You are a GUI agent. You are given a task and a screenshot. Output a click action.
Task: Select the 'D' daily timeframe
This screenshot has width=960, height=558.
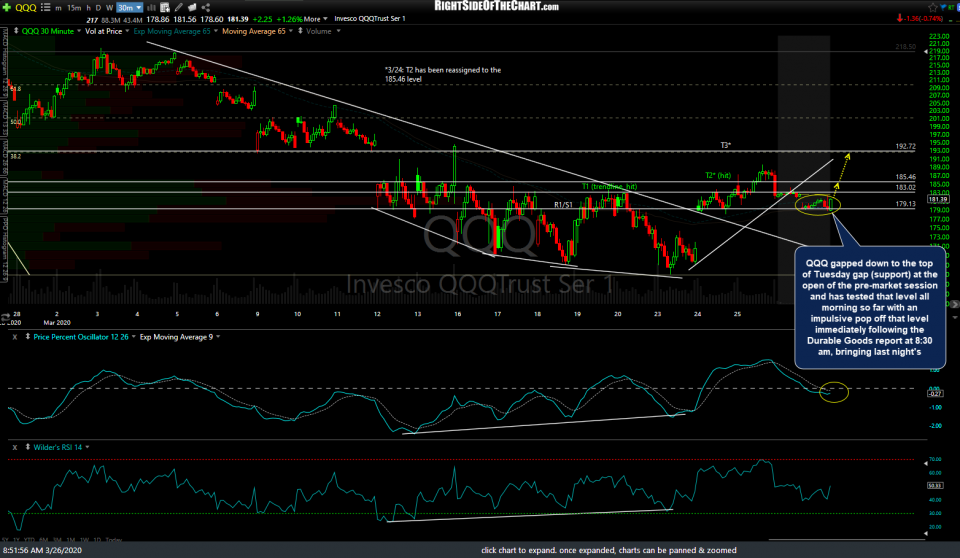[x=99, y=8]
